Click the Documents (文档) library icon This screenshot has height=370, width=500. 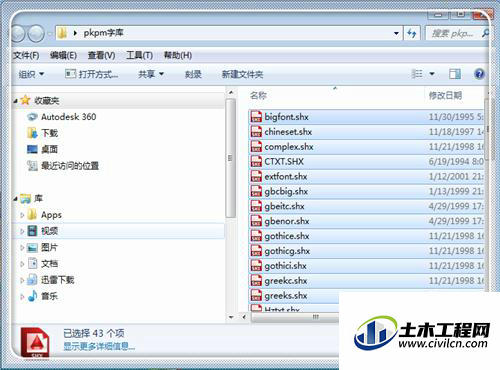click(x=32, y=263)
